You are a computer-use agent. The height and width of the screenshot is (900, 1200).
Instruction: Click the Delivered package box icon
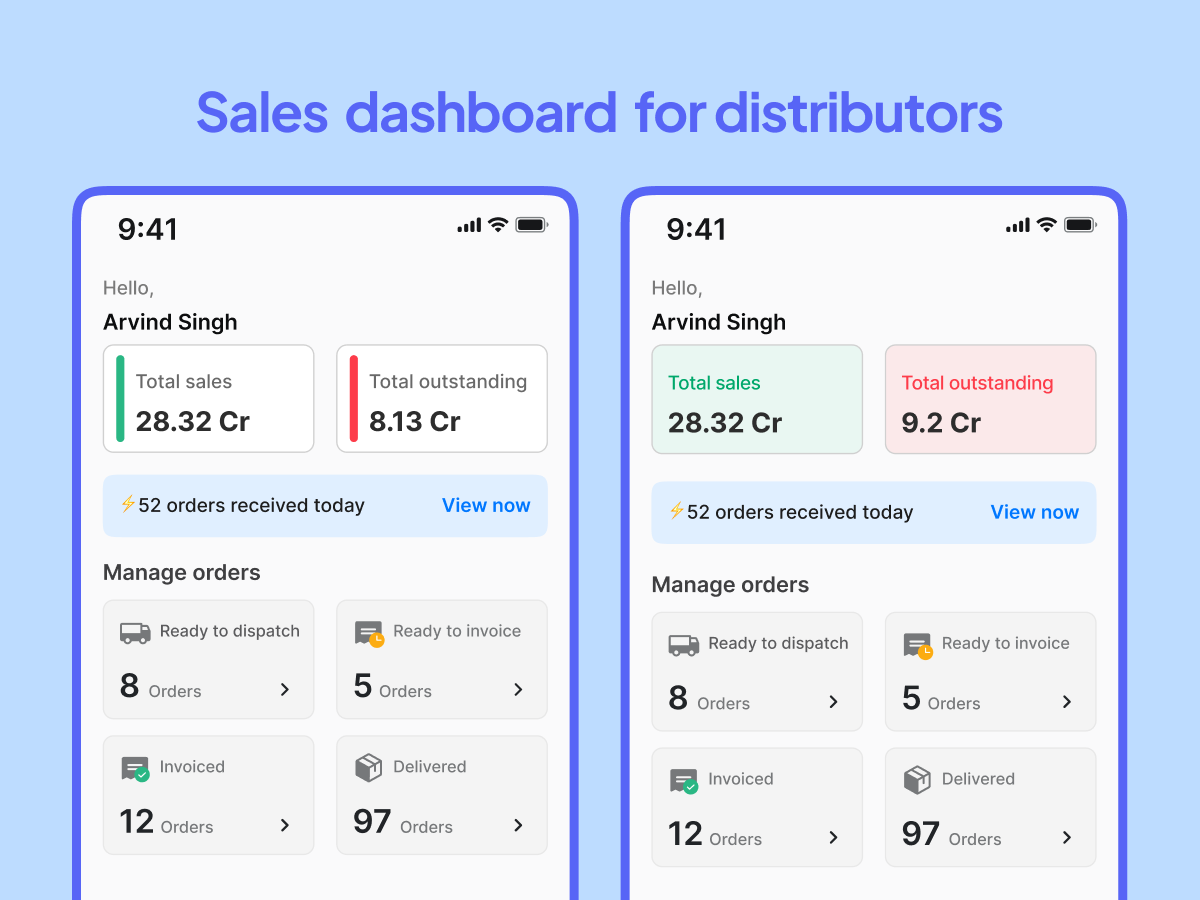366,767
